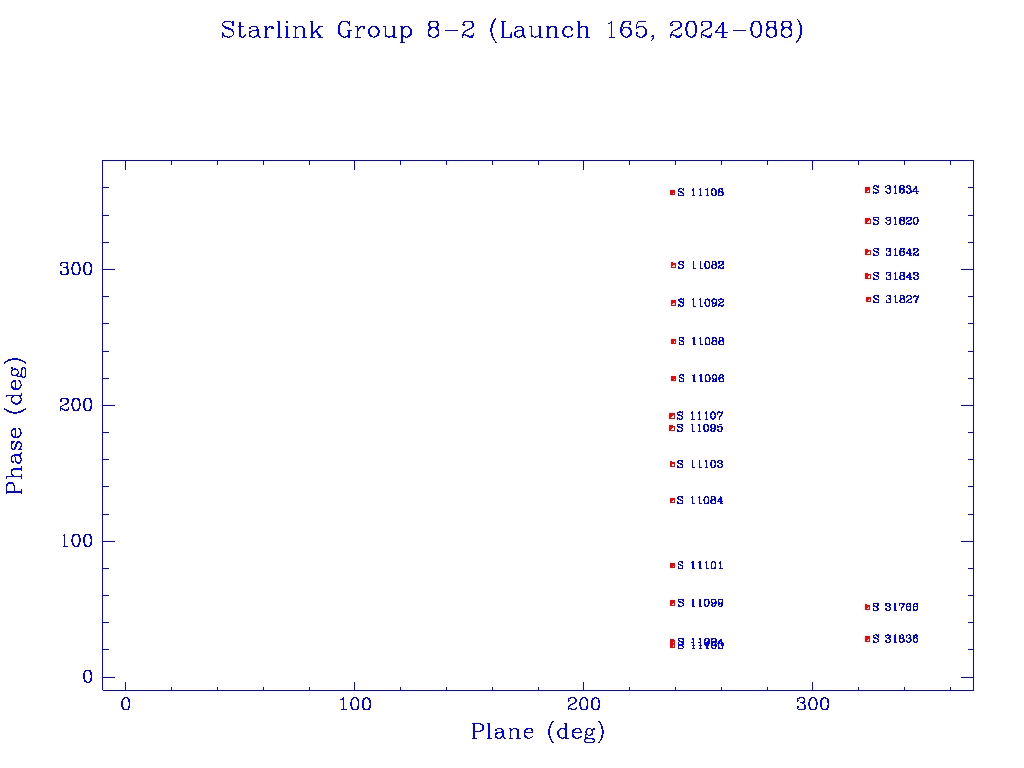Image resolution: width=1024 pixels, height=768 pixels.
Task: Click the 200 tick label on Plane axis
Action: pos(583,704)
